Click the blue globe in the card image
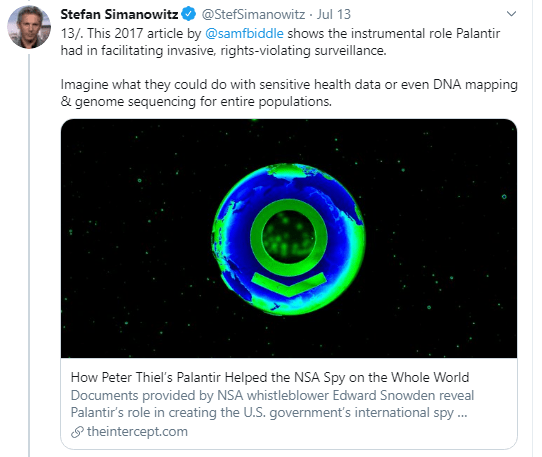 point(289,239)
